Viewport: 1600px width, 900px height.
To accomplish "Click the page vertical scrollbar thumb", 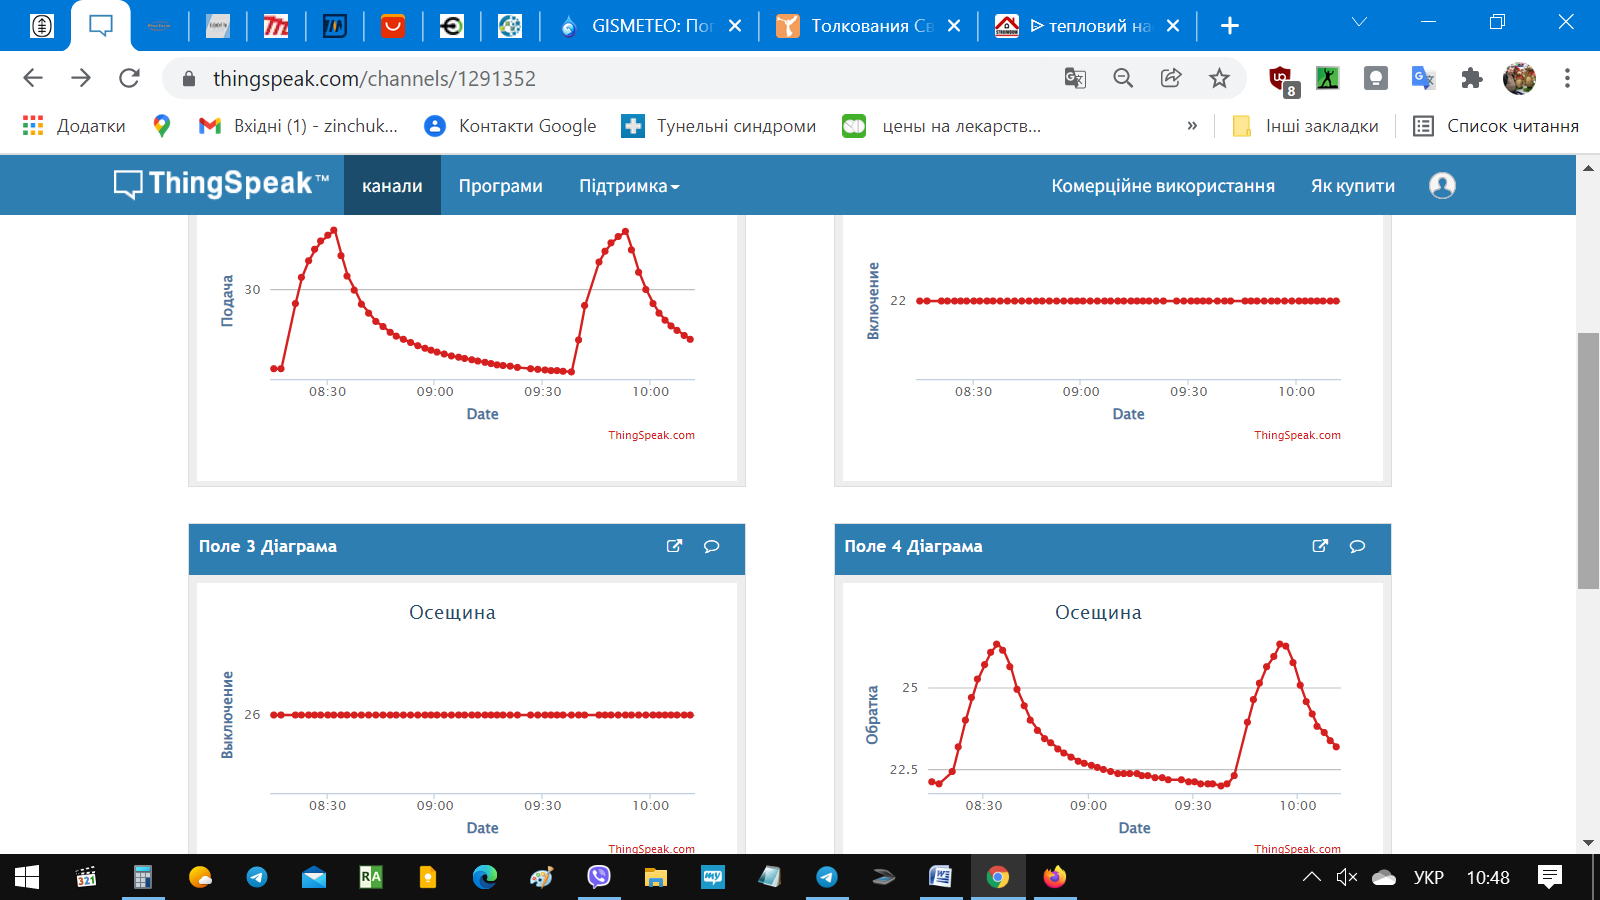I will 1588,460.
